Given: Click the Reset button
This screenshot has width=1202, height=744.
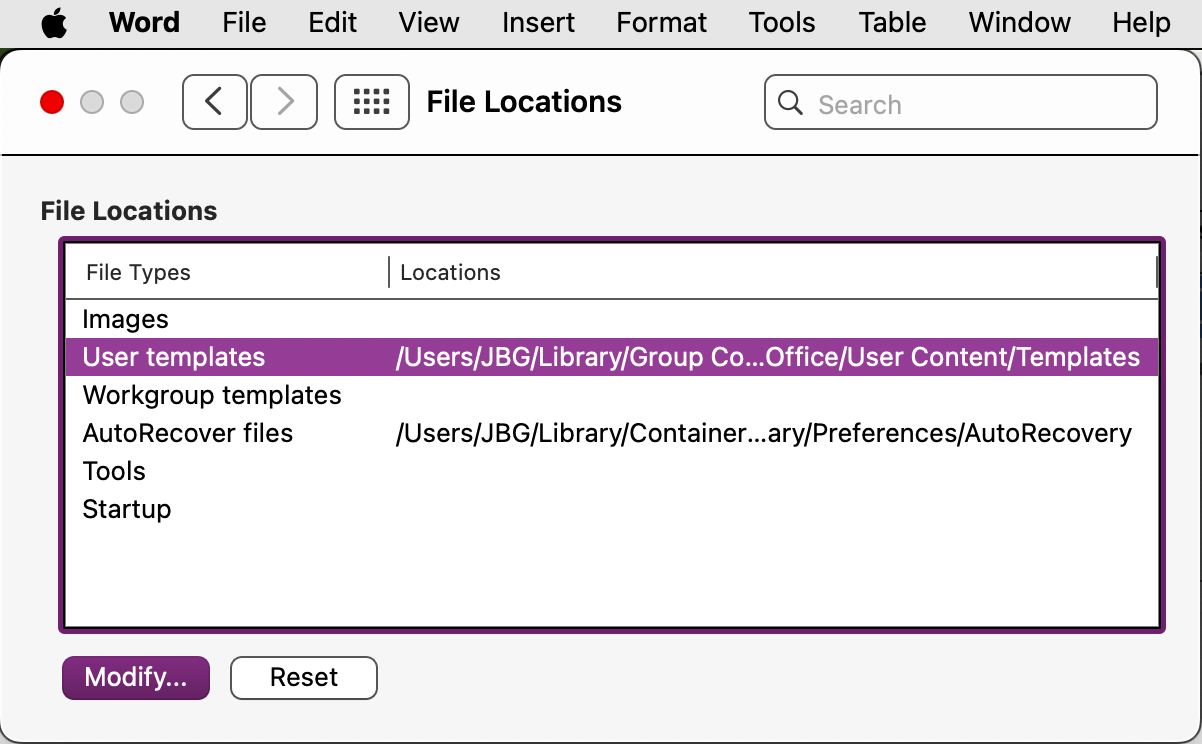Looking at the screenshot, I should (304, 677).
